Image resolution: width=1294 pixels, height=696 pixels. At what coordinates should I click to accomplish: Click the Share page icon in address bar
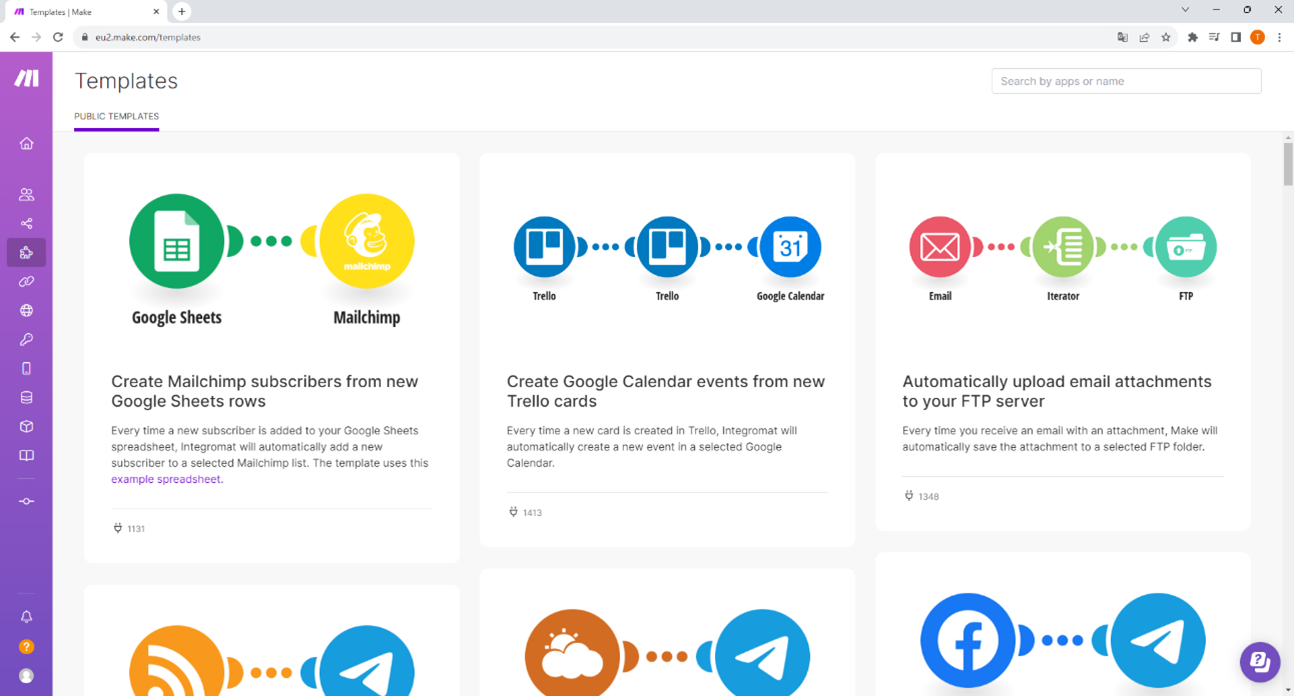click(x=1144, y=37)
